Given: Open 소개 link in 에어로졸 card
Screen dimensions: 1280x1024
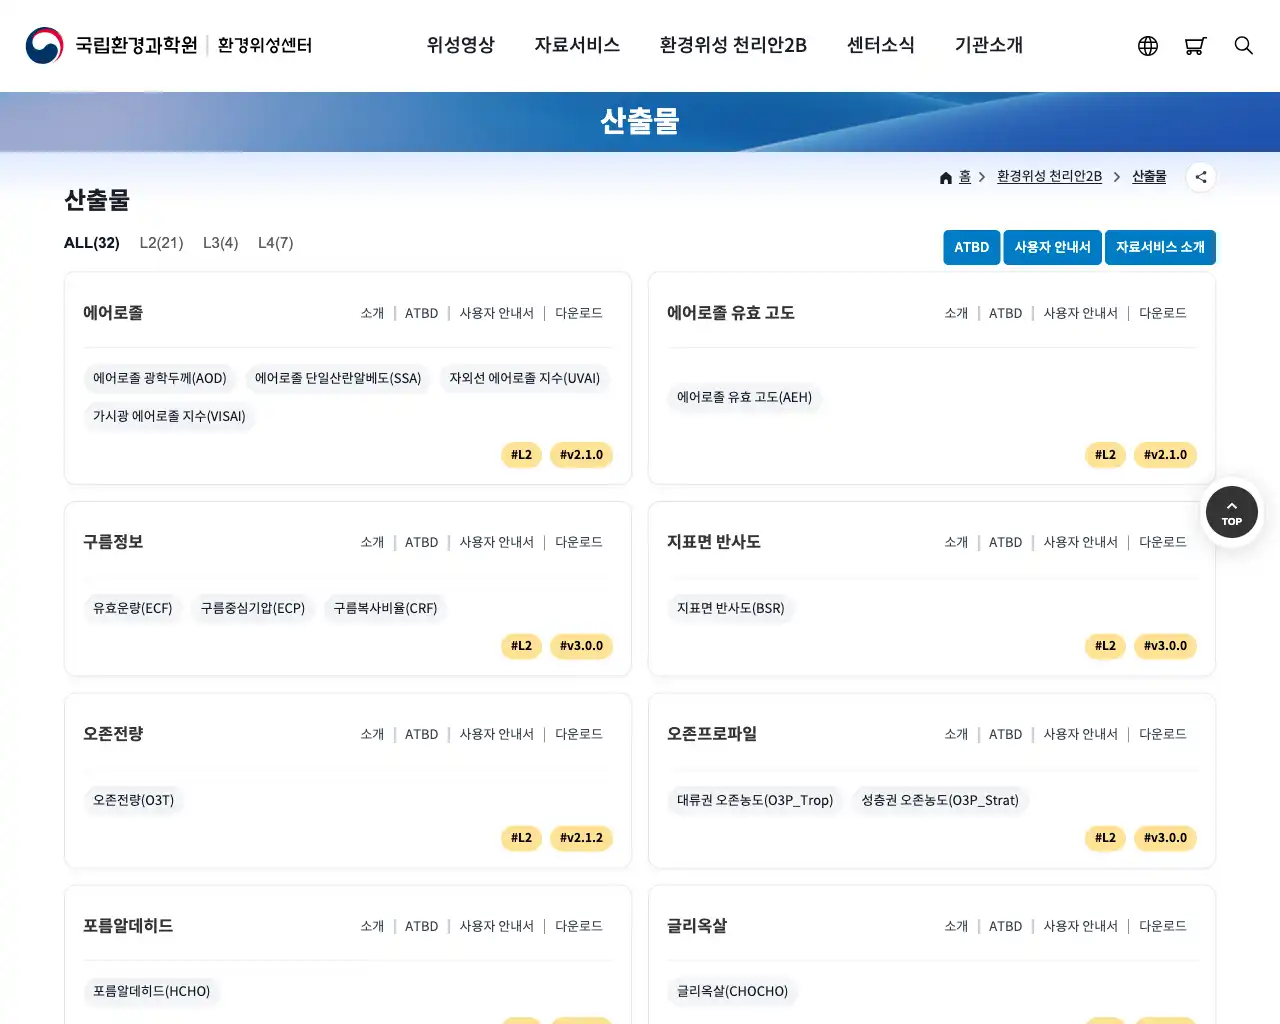Looking at the screenshot, I should [372, 313].
